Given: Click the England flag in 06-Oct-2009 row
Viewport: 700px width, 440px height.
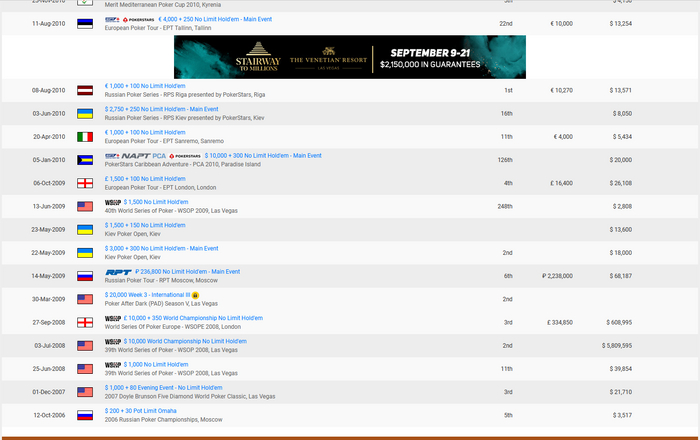Looking at the screenshot, I should pos(85,183).
